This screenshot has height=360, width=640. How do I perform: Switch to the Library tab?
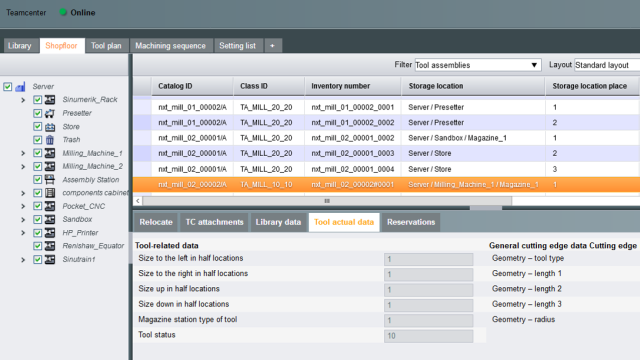(x=20, y=46)
